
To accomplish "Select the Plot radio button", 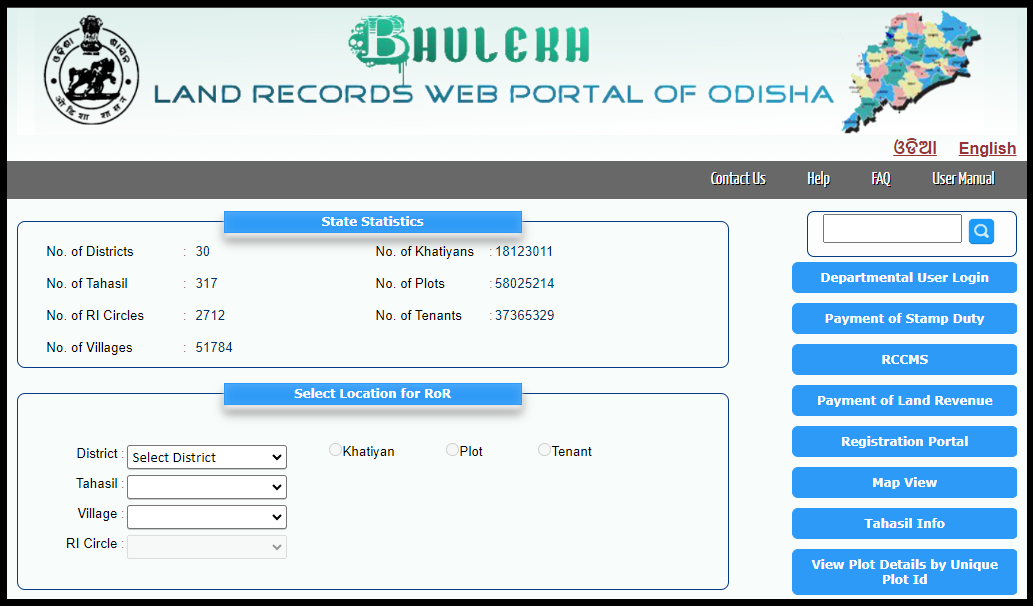I will 452,450.
